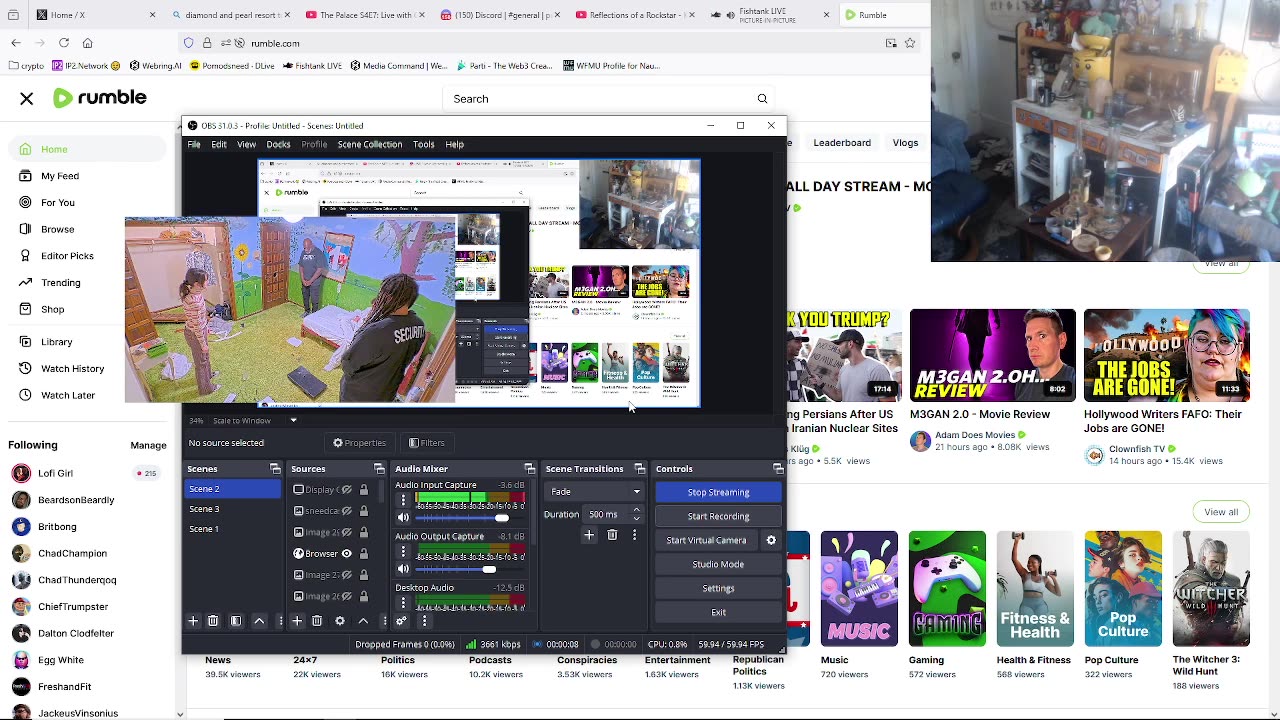Open Audio Input Capture options dots
Image resolution: width=1280 pixels, height=720 pixels.
pos(403,500)
